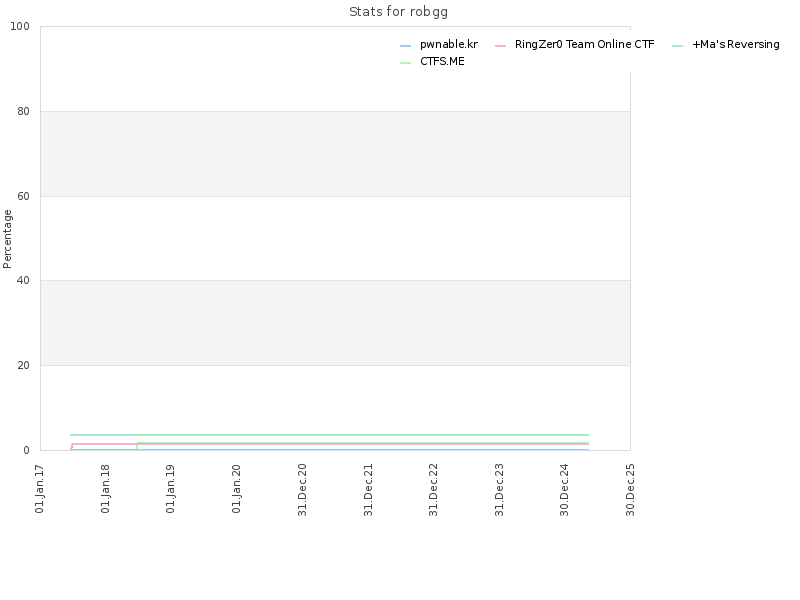
Task: Click the green CTFS.ME legend color marker
Action: tap(406, 63)
